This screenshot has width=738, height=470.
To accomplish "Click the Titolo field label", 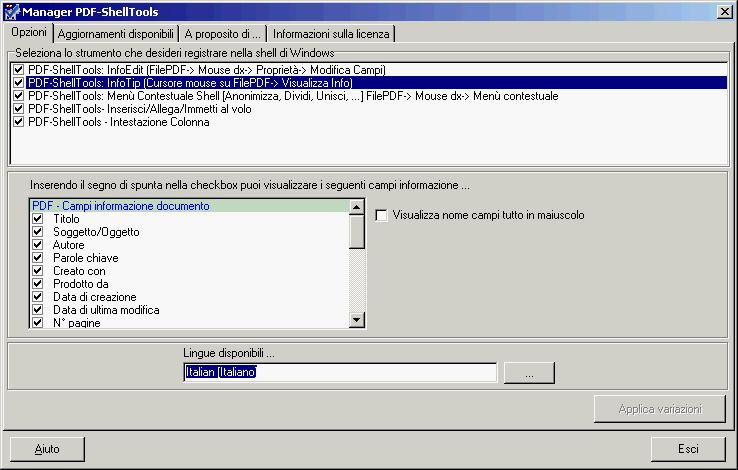I will [66, 219].
